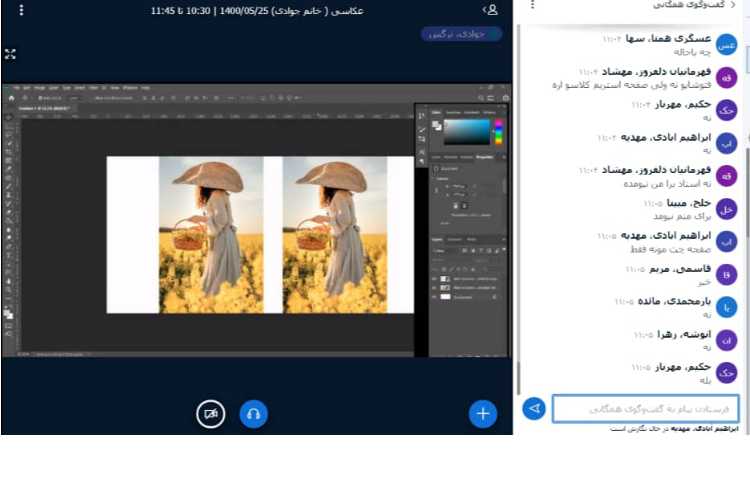Viewport: 750px width, 480px height.
Task: Toggle layer filtering switch in Layers panel
Action: pos(504,249)
